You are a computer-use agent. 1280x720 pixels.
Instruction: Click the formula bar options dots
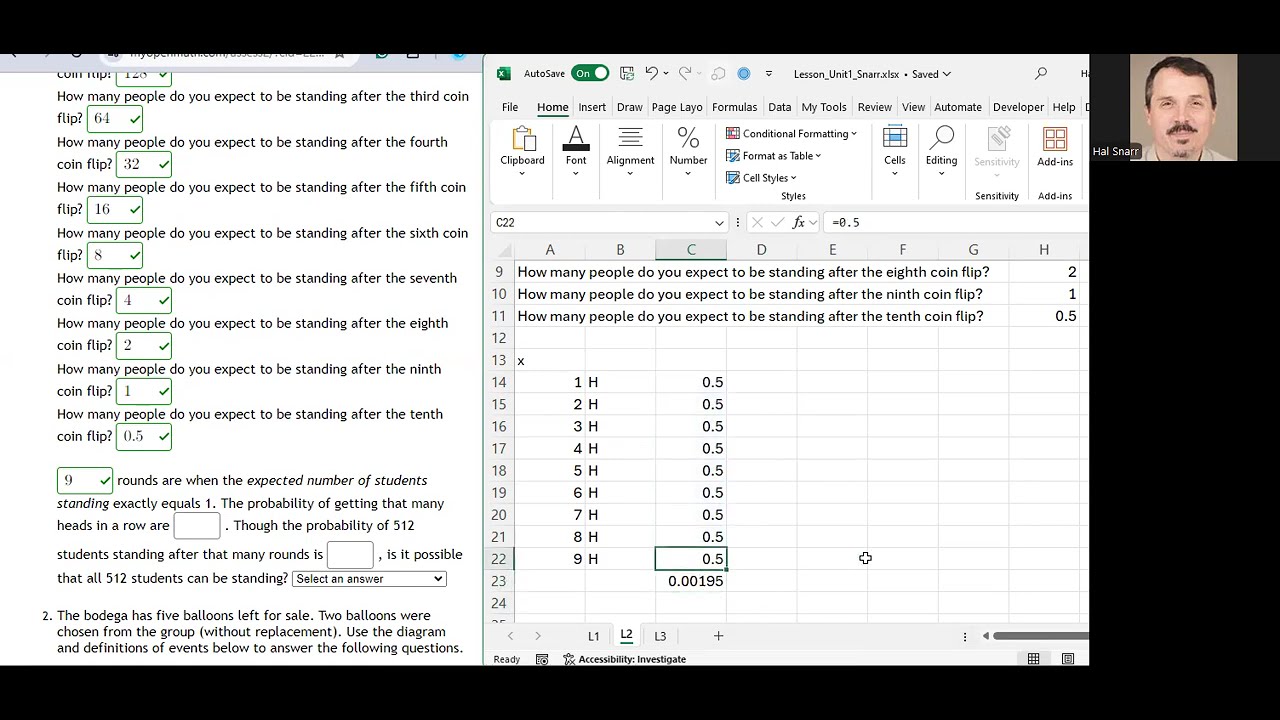click(x=737, y=222)
